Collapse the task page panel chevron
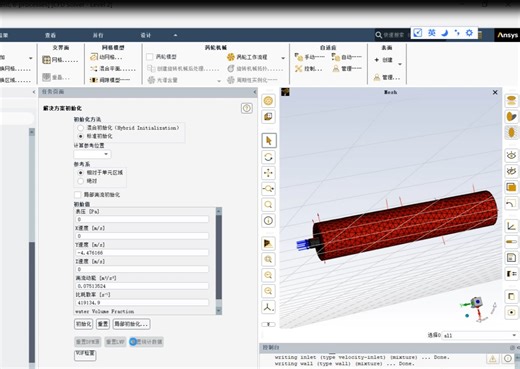The width and height of the screenshot is (520, 369). 255,92
